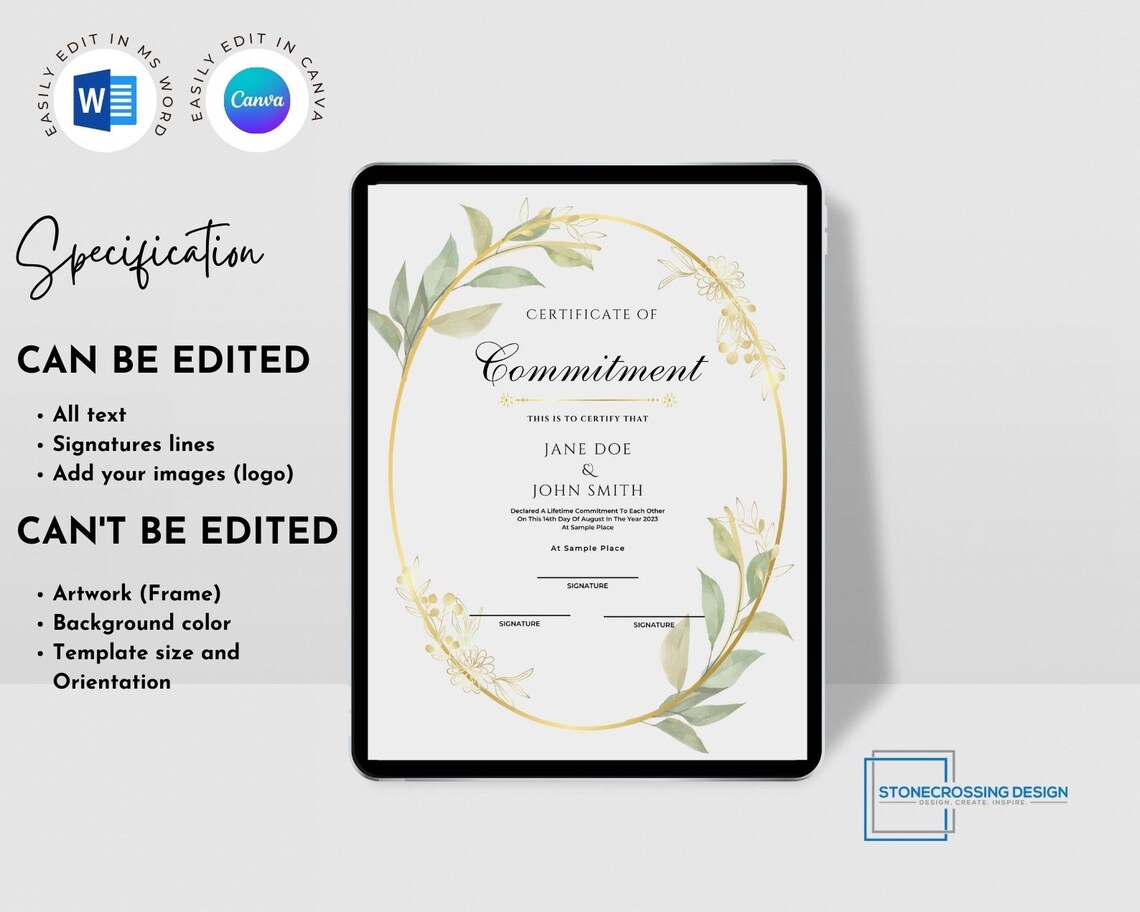Collapse the 'Specification' heading

coord(138,251)
